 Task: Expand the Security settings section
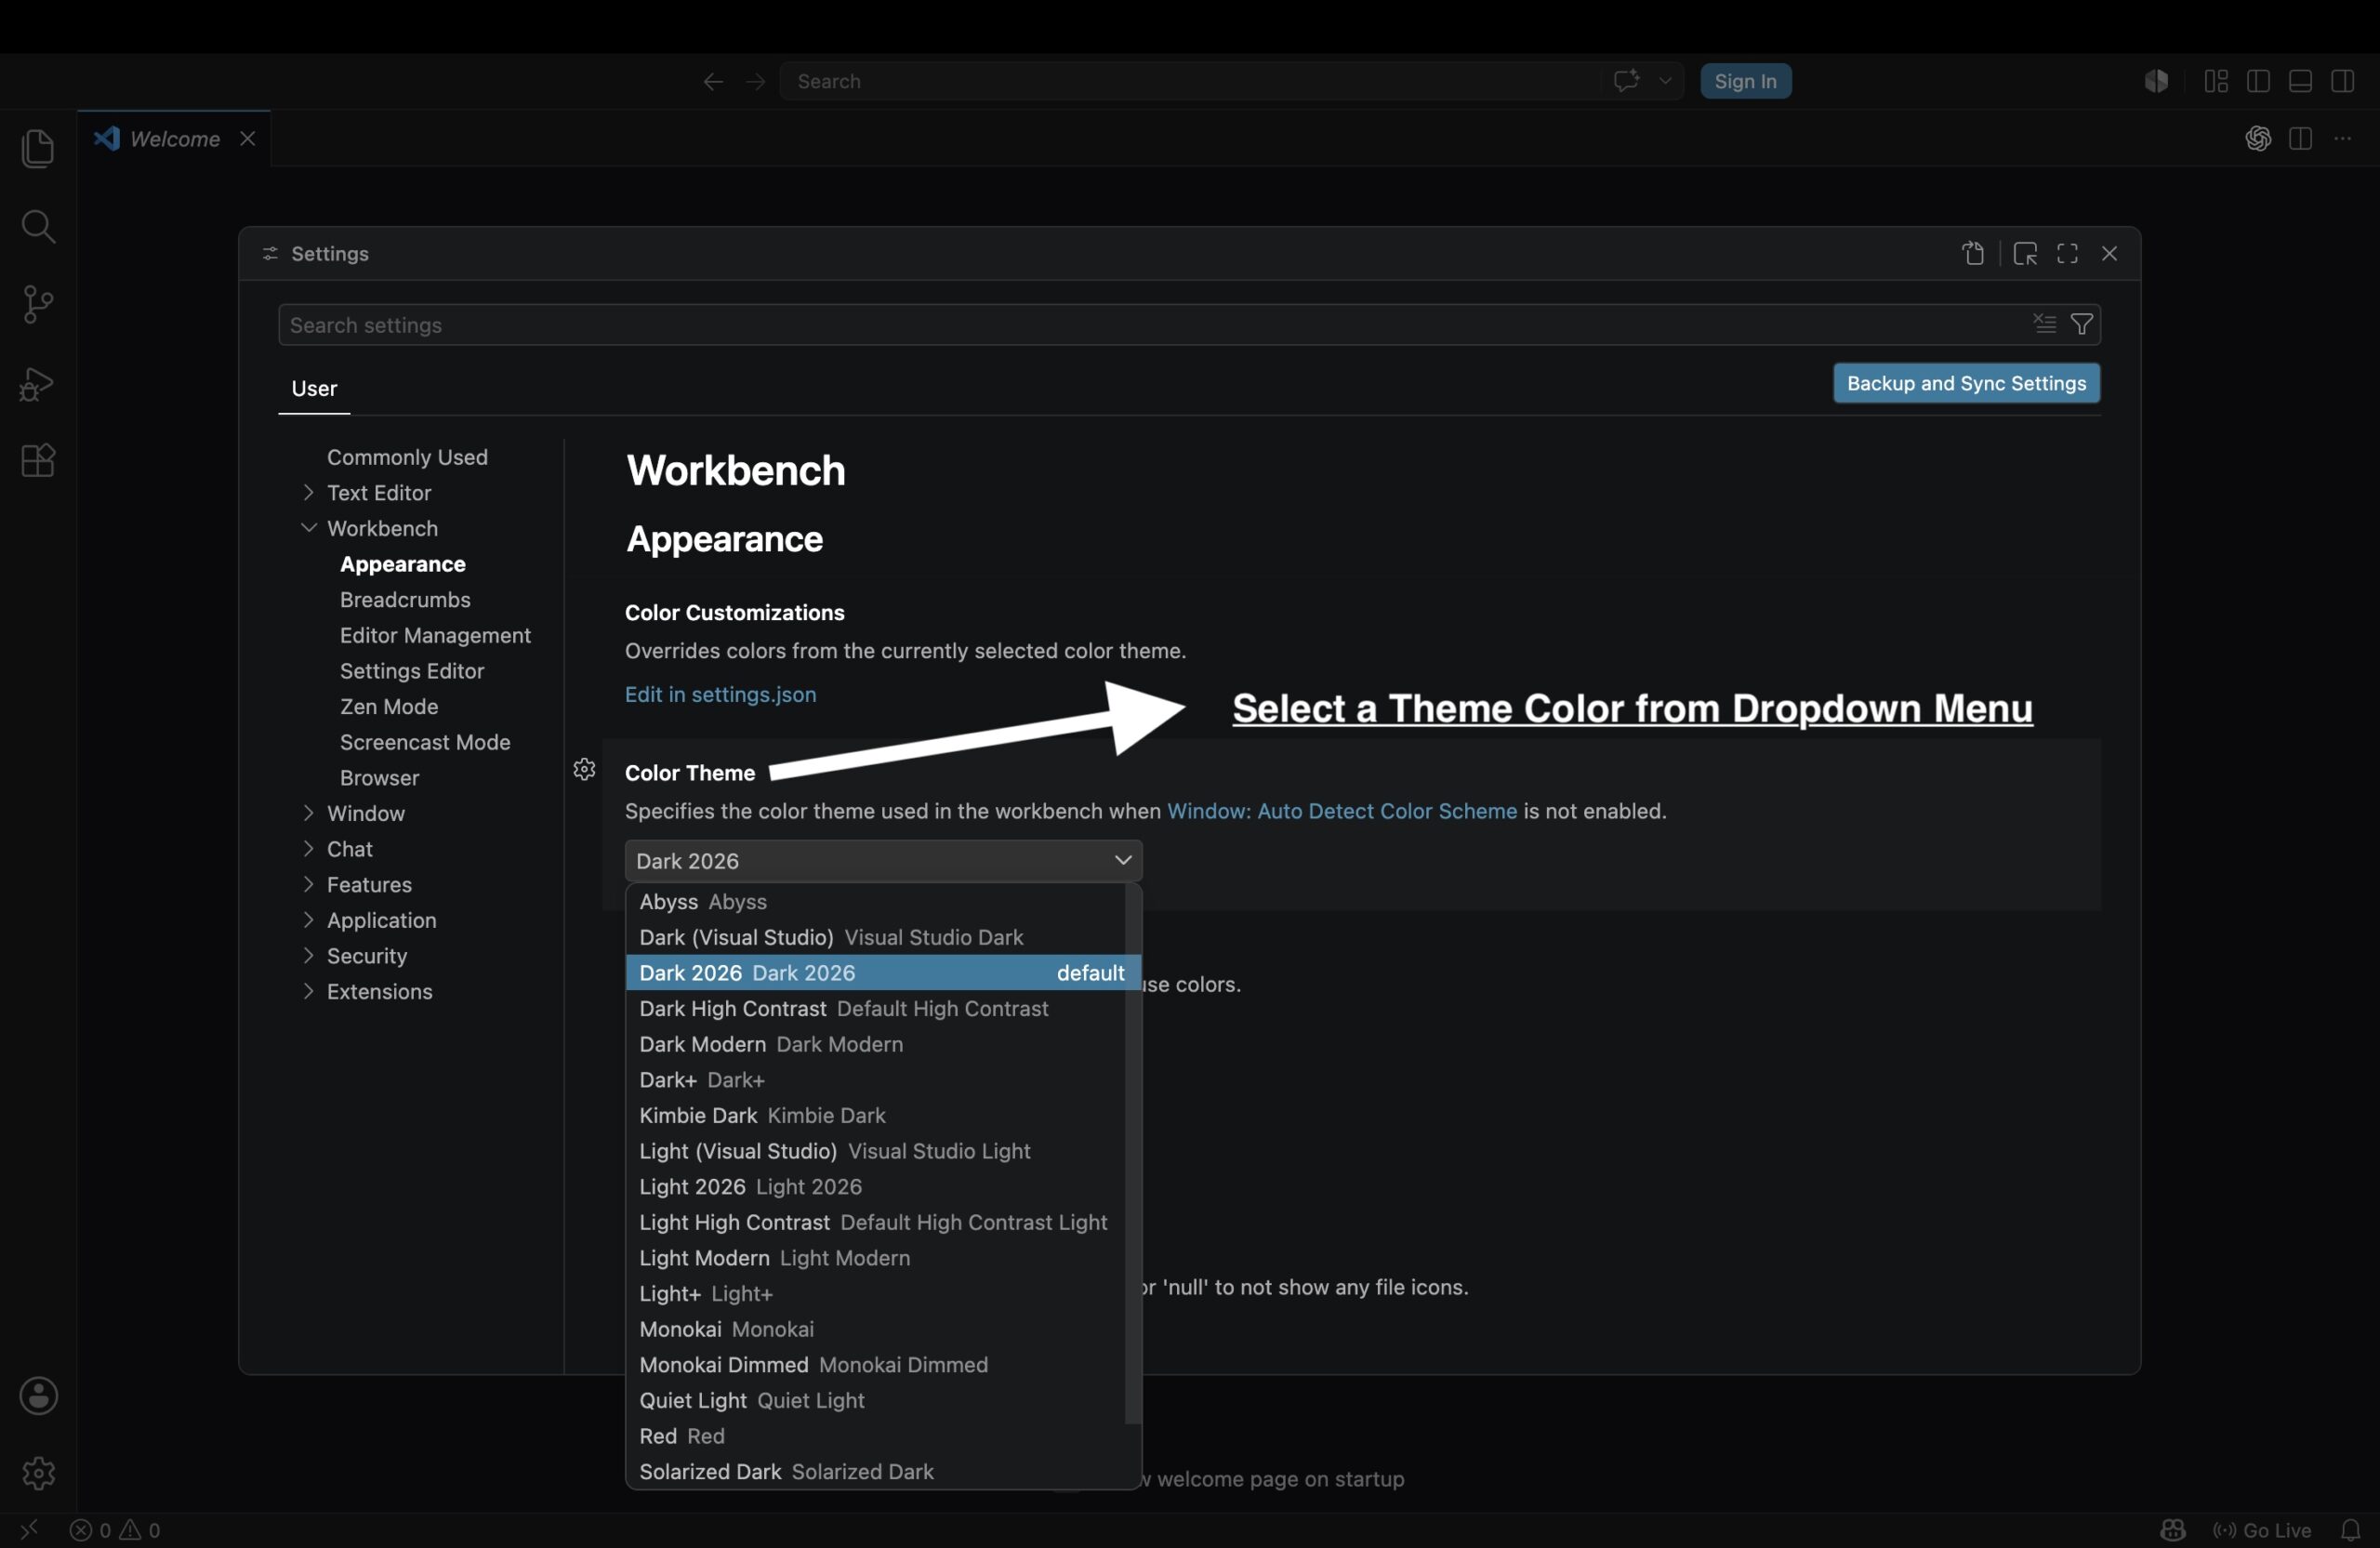(308, 955)
